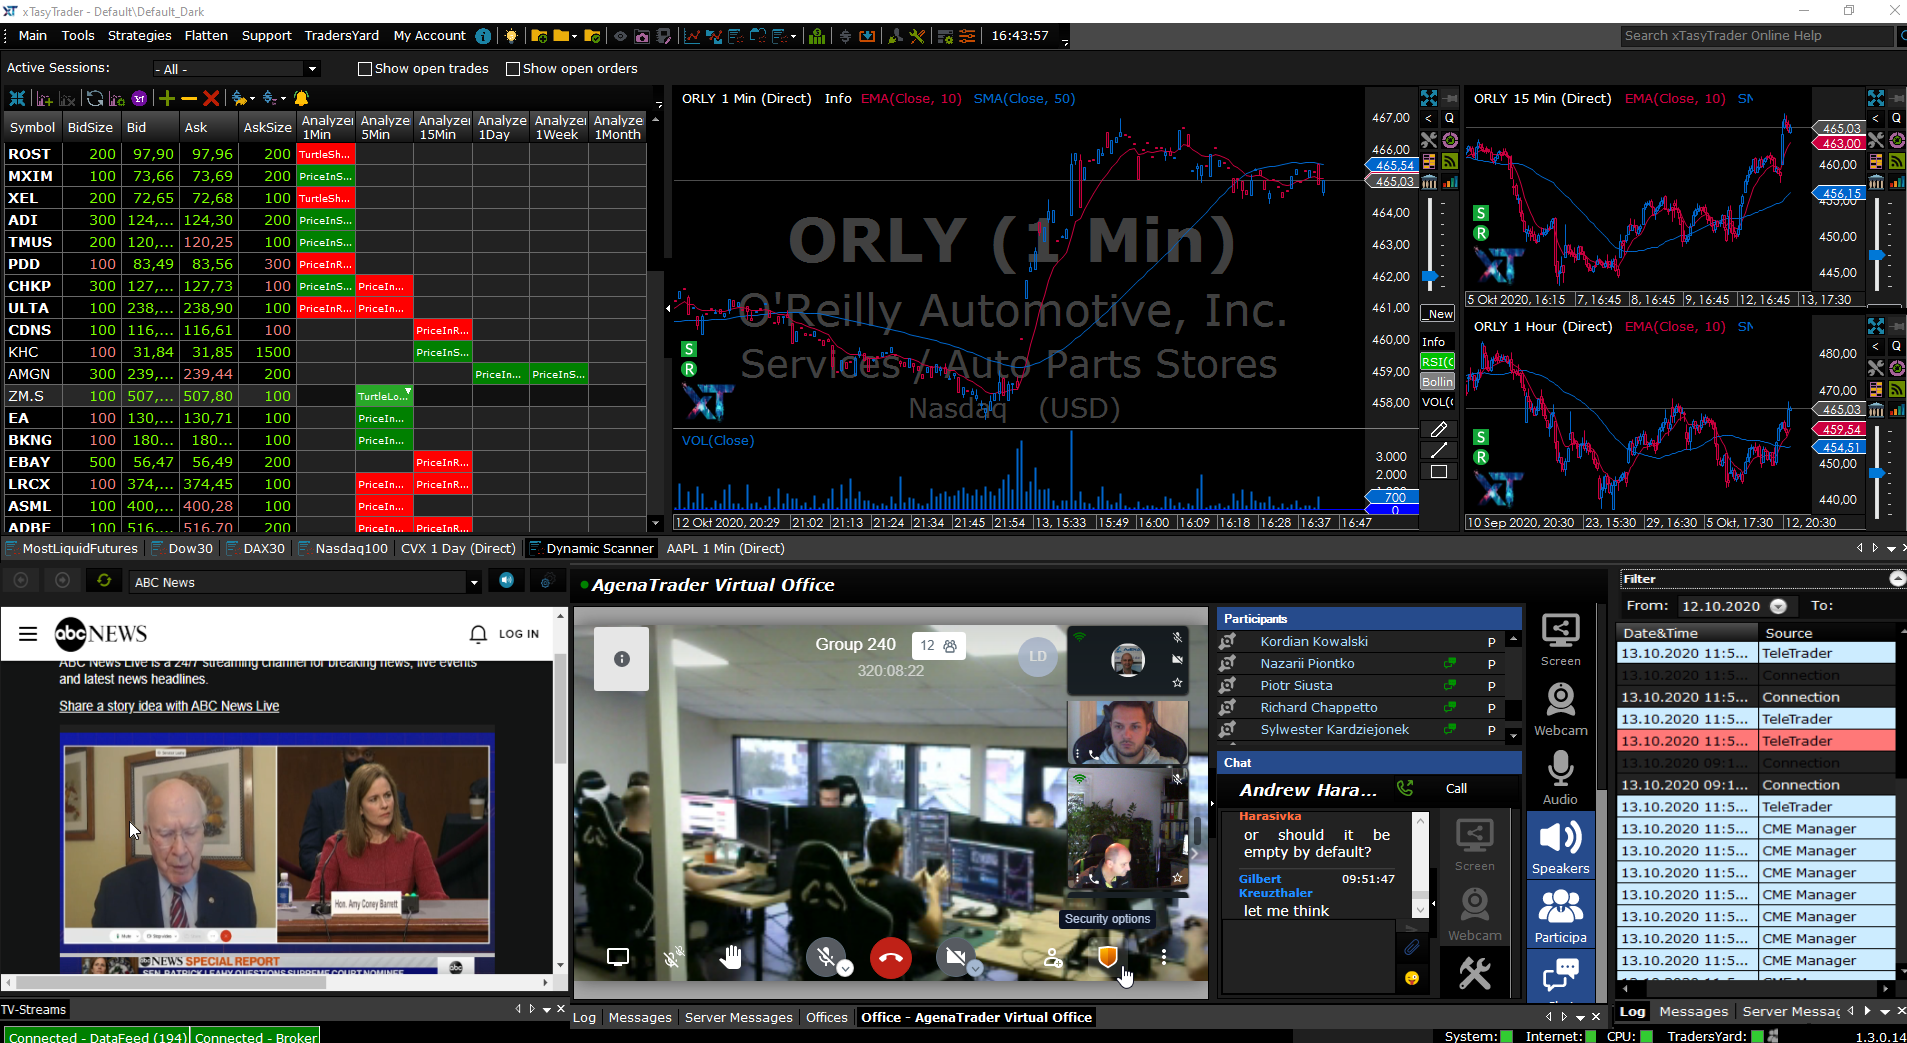Click the purple camera snapshot toolbar icon

coord(642,36)
